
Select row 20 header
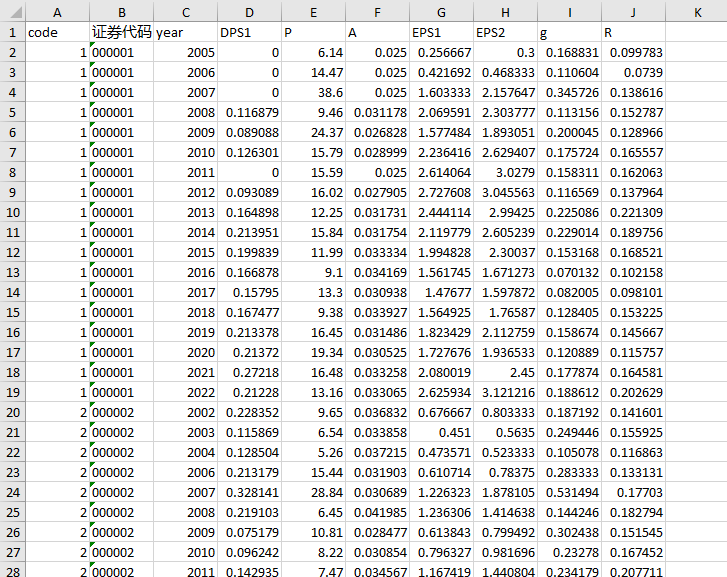click(x=13, y=412)
